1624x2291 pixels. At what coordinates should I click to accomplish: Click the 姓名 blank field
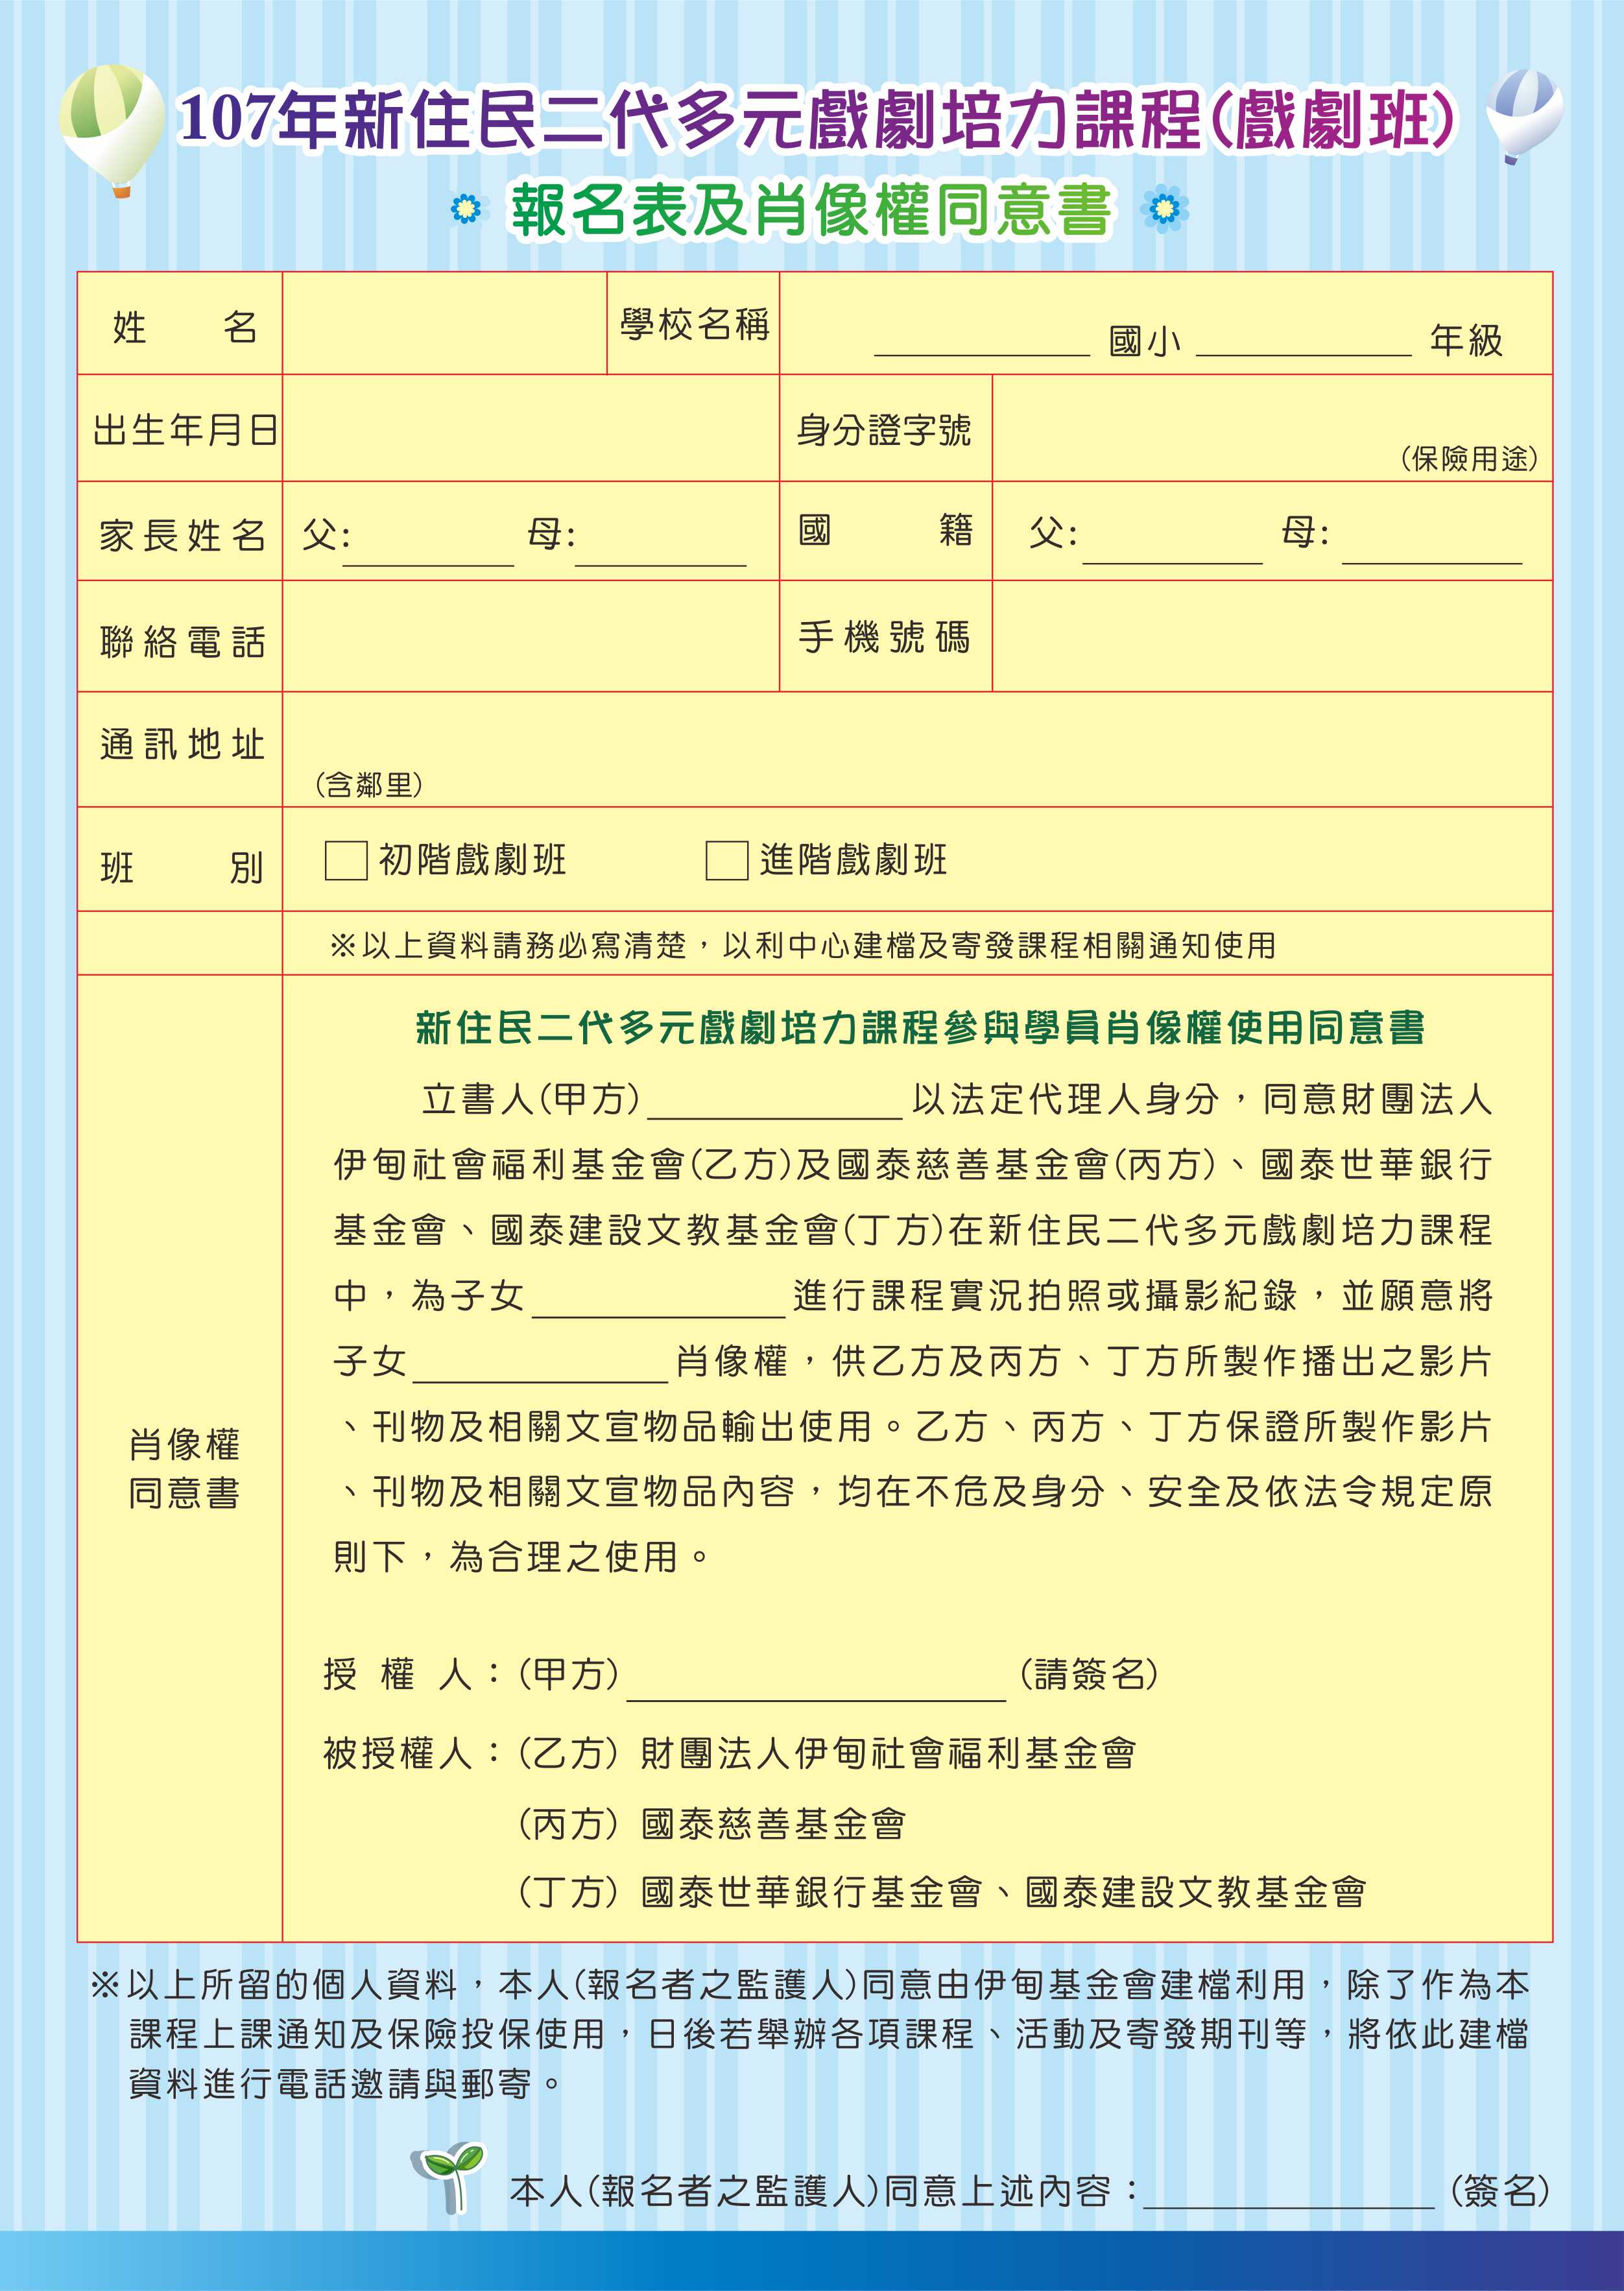(445, 324)
